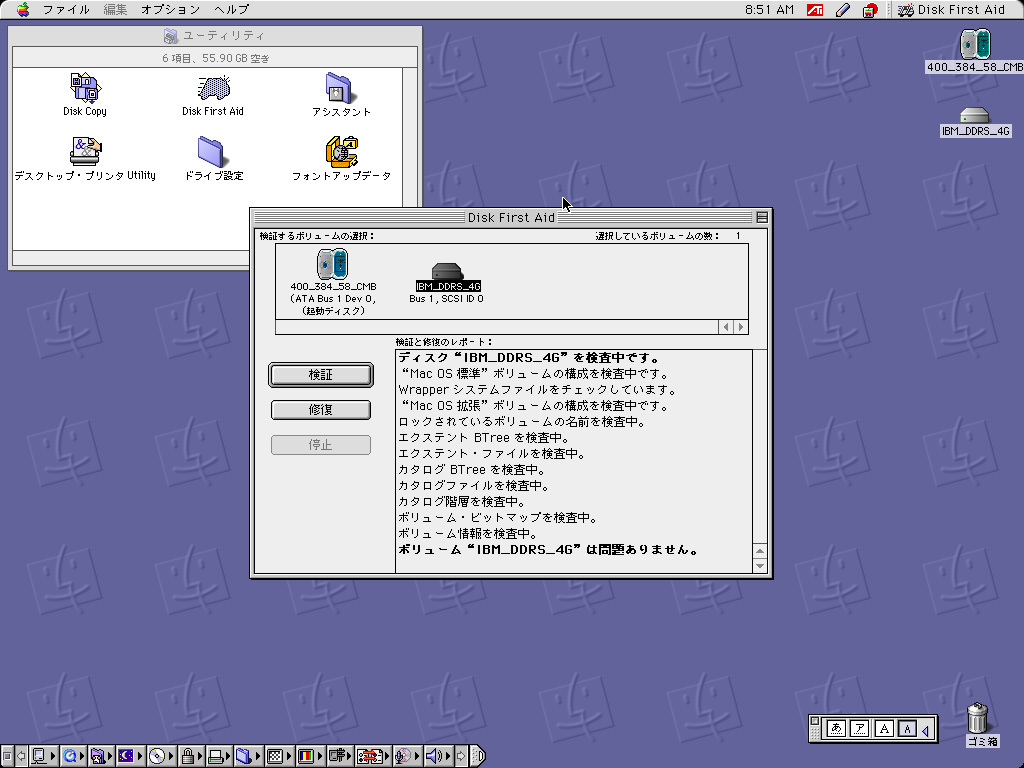
Task: Select half-width A input mode in palette
Action: click(x=907, y=729)
